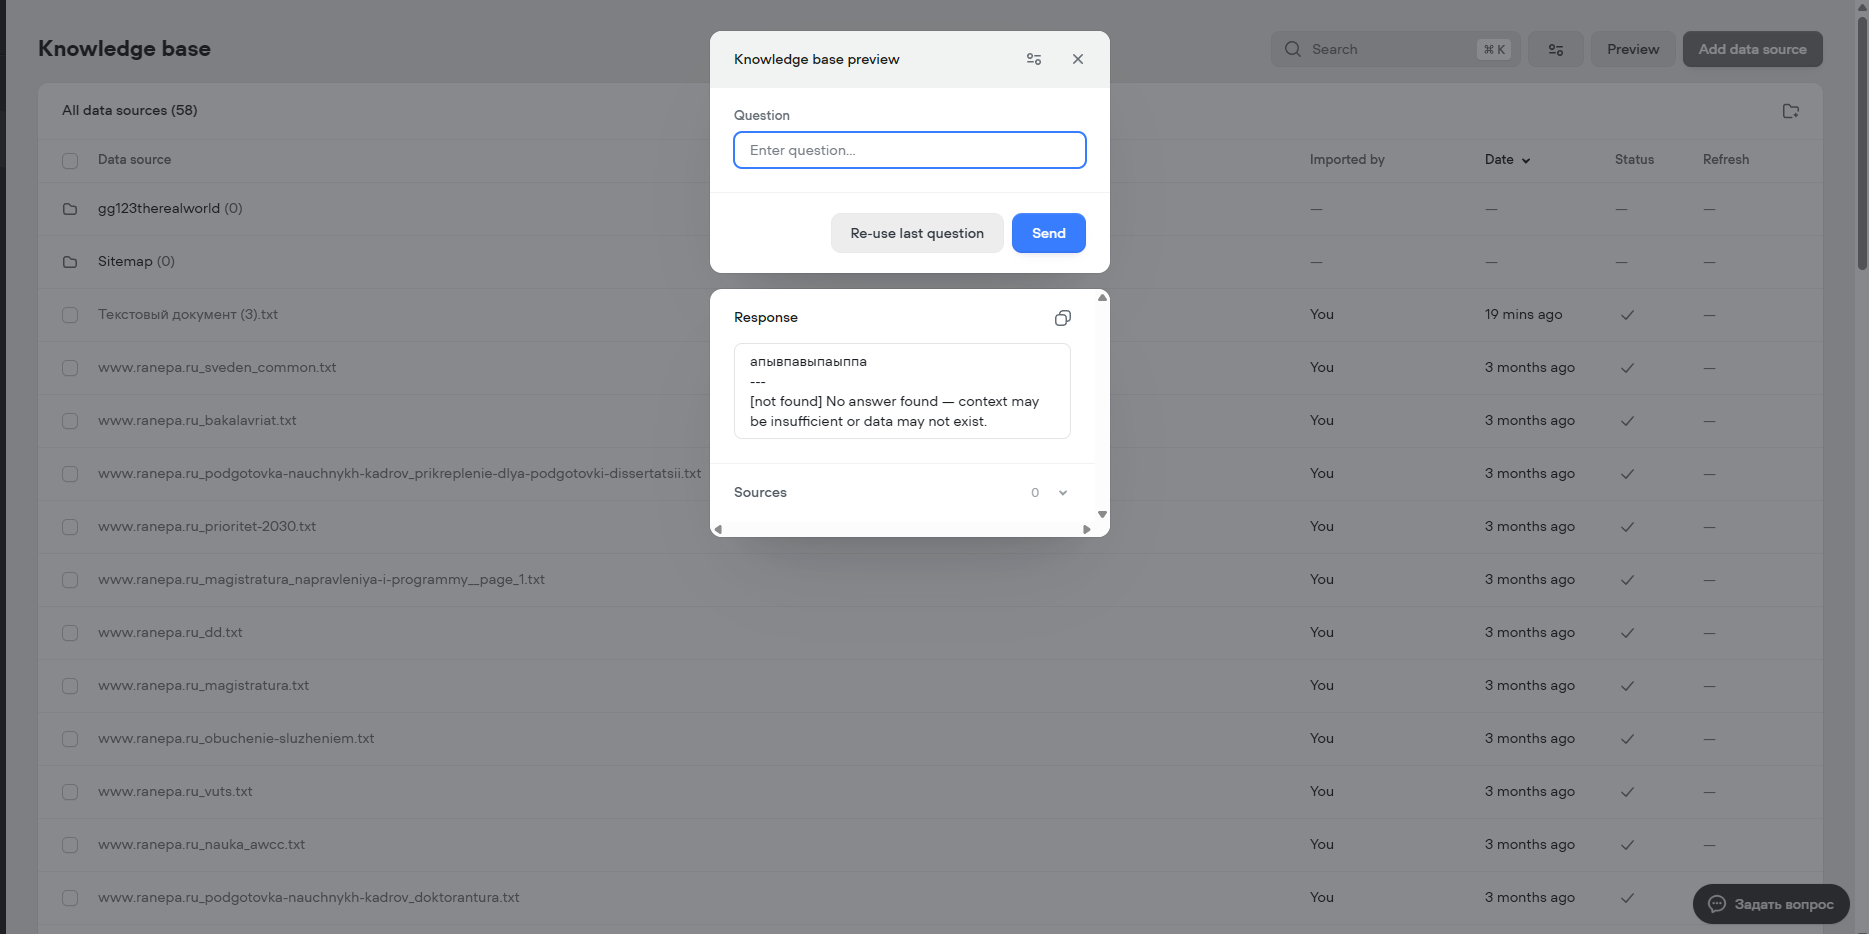Click the response text box content
1869x934 pixels.
(902, 391)
